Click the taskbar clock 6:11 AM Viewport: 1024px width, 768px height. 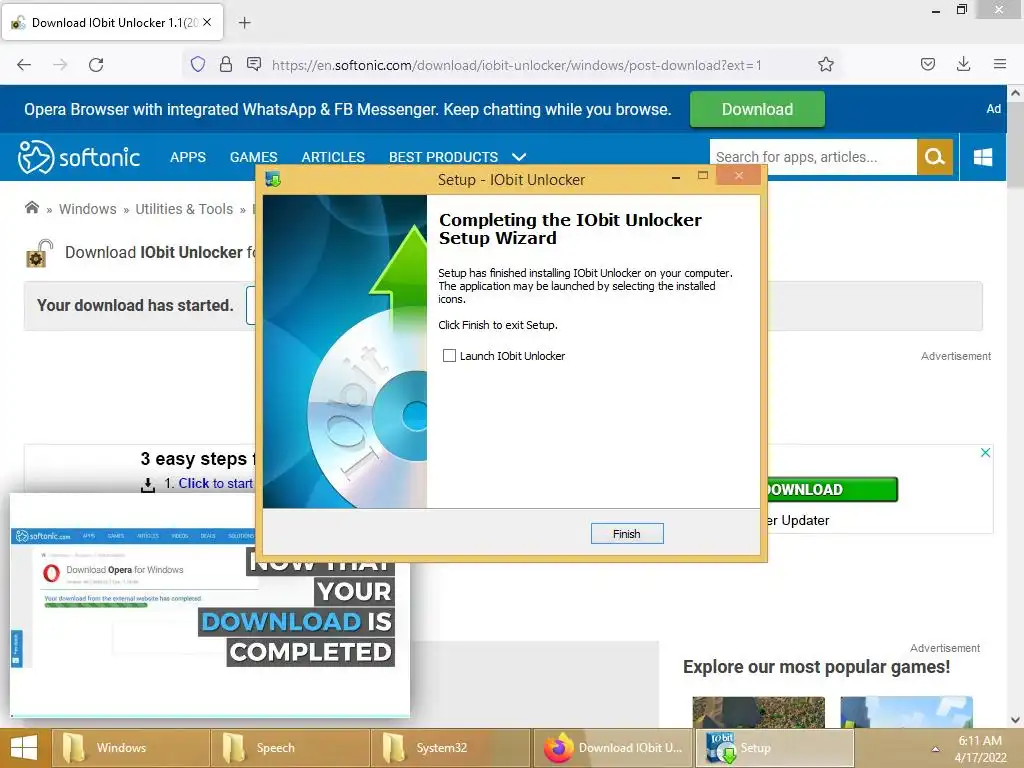(x=980, y=741)
